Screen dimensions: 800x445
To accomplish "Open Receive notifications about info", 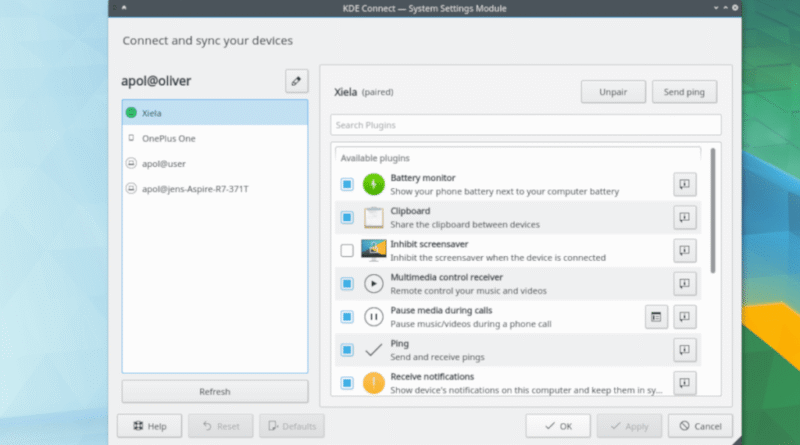I will (x=685, y=383).
